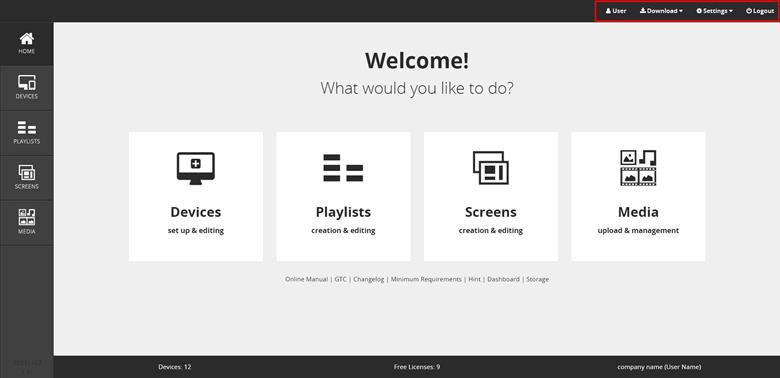Expand the Settings dropdown menu
780x378 pixels.
coord(714,11)
